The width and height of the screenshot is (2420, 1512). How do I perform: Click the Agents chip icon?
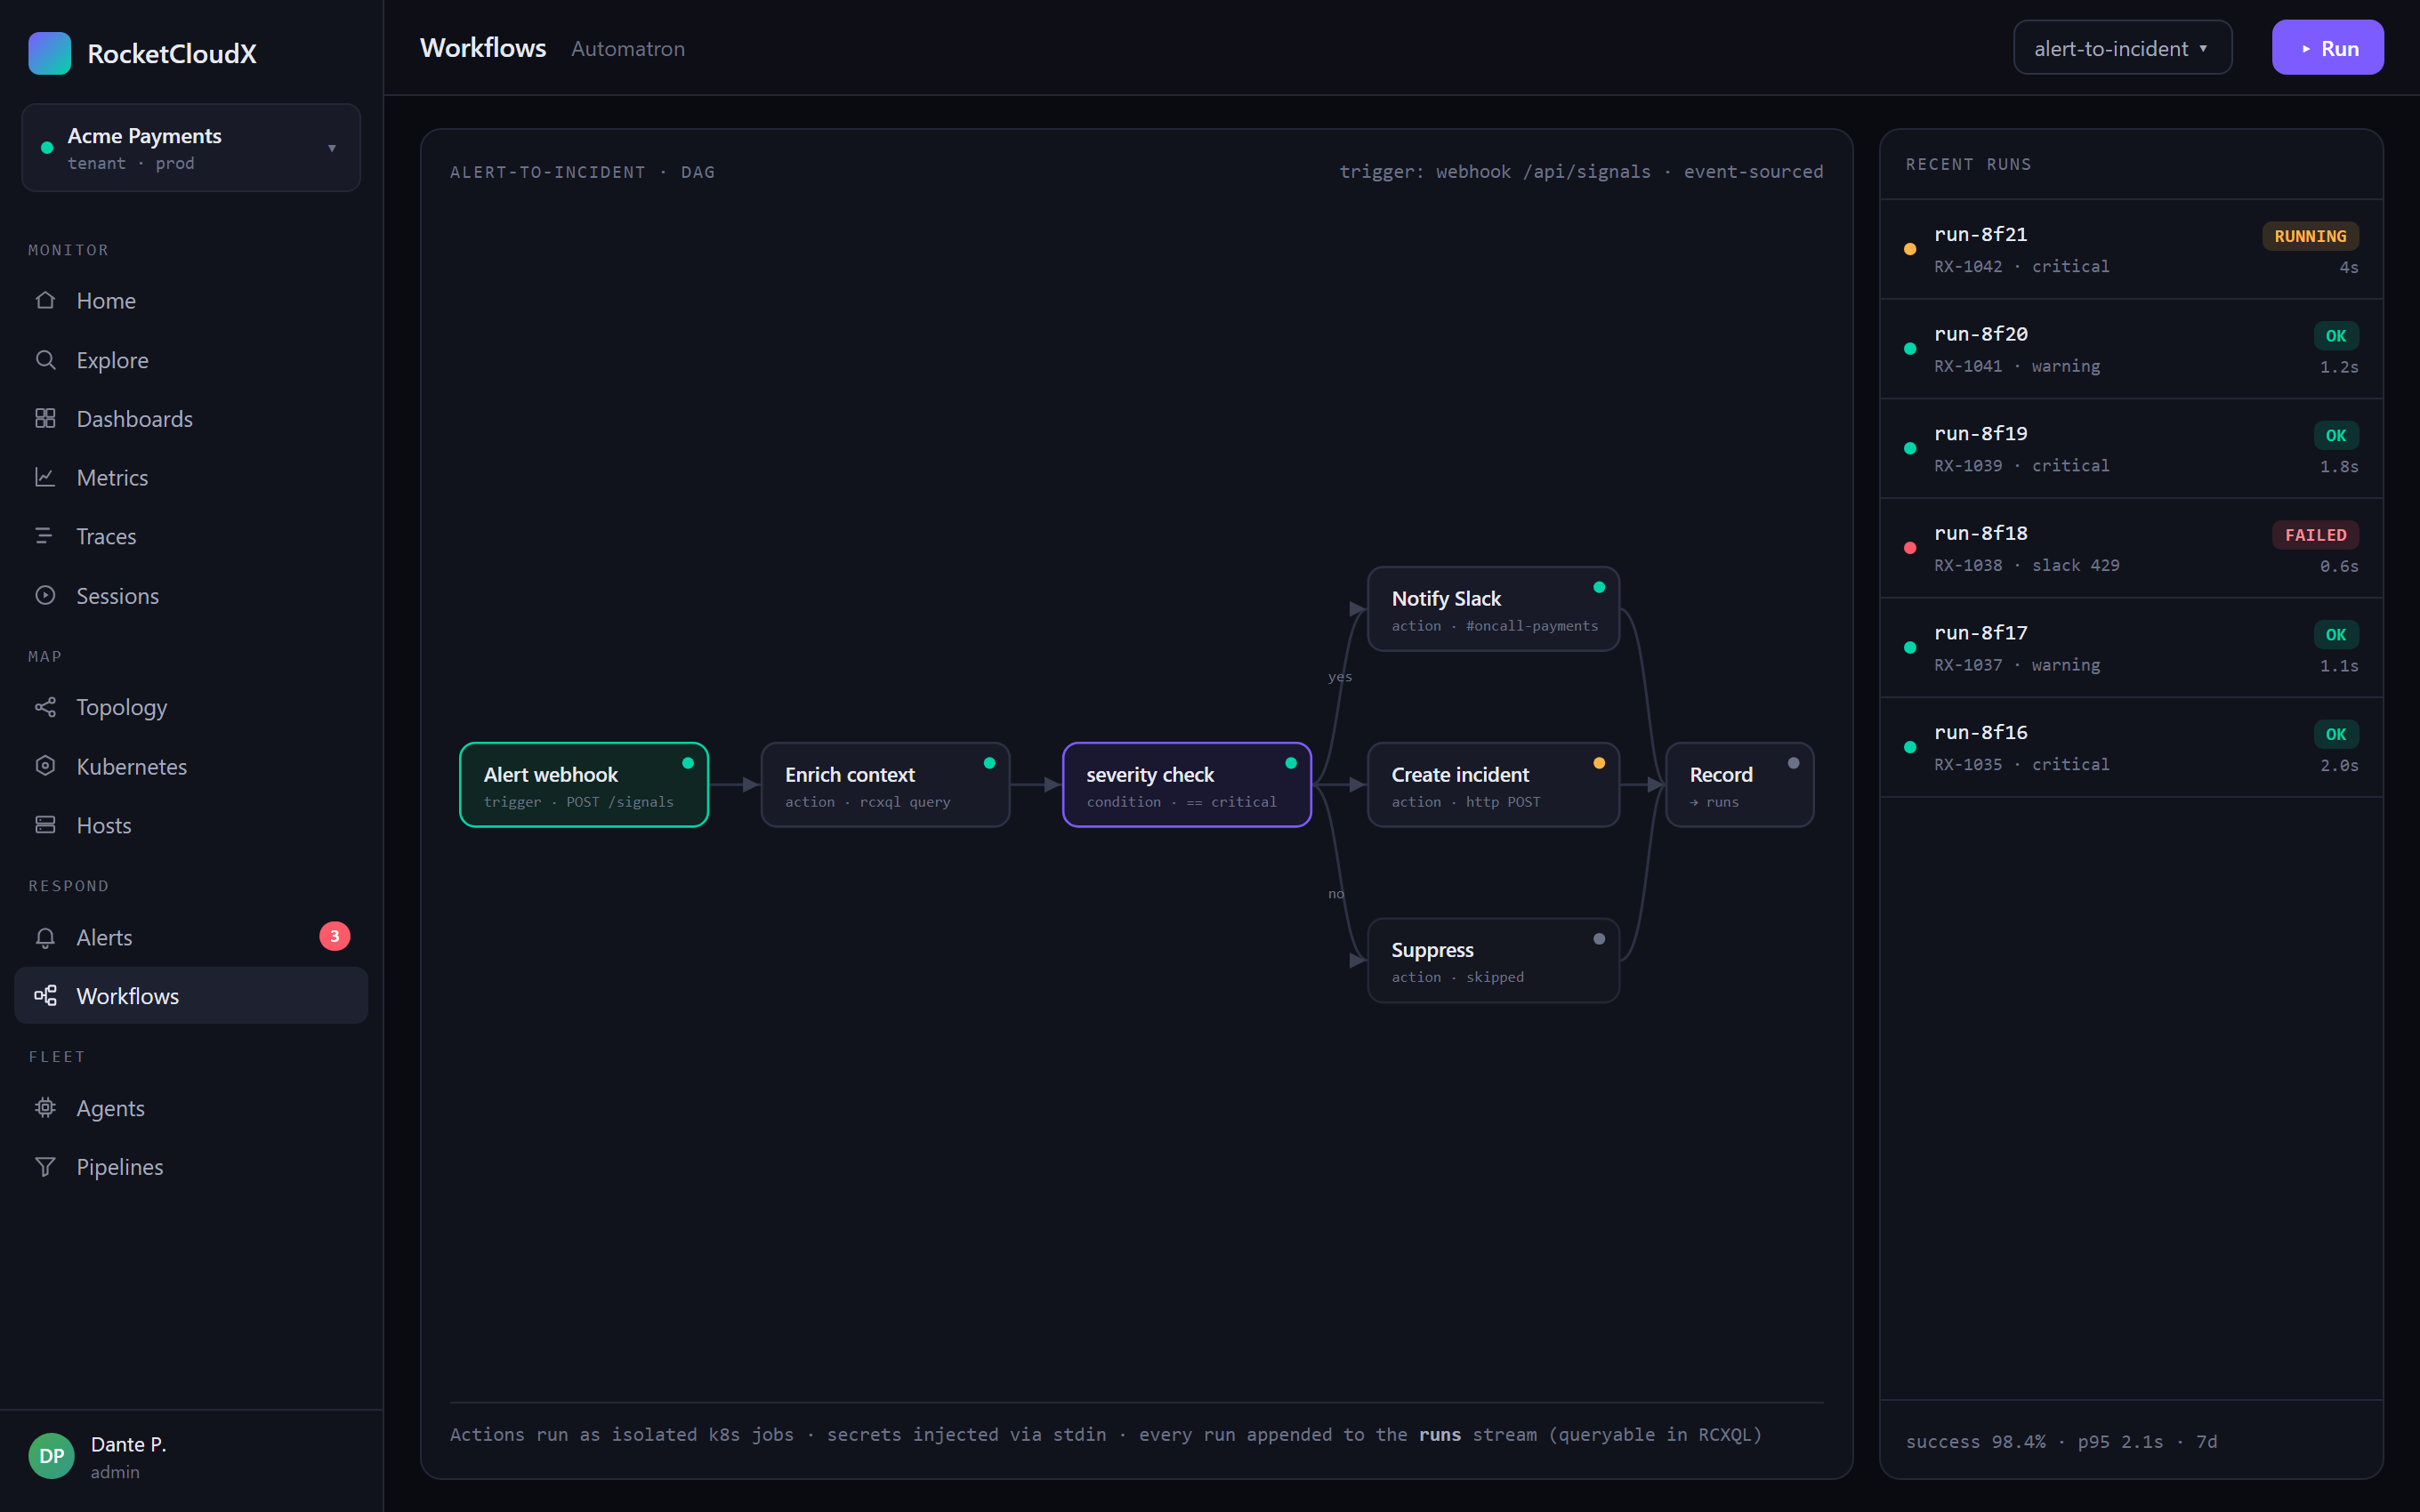(x=45, y=1108)
